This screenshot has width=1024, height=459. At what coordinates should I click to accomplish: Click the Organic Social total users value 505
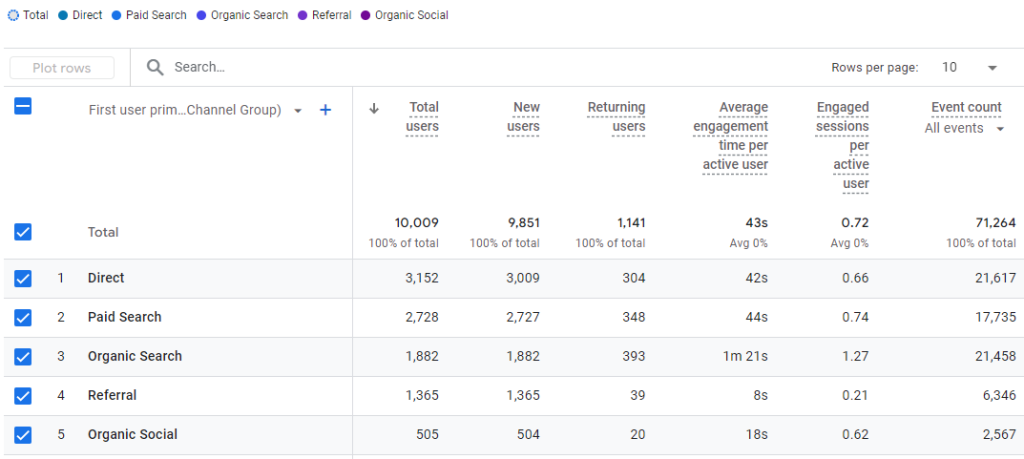pos(428,435)
